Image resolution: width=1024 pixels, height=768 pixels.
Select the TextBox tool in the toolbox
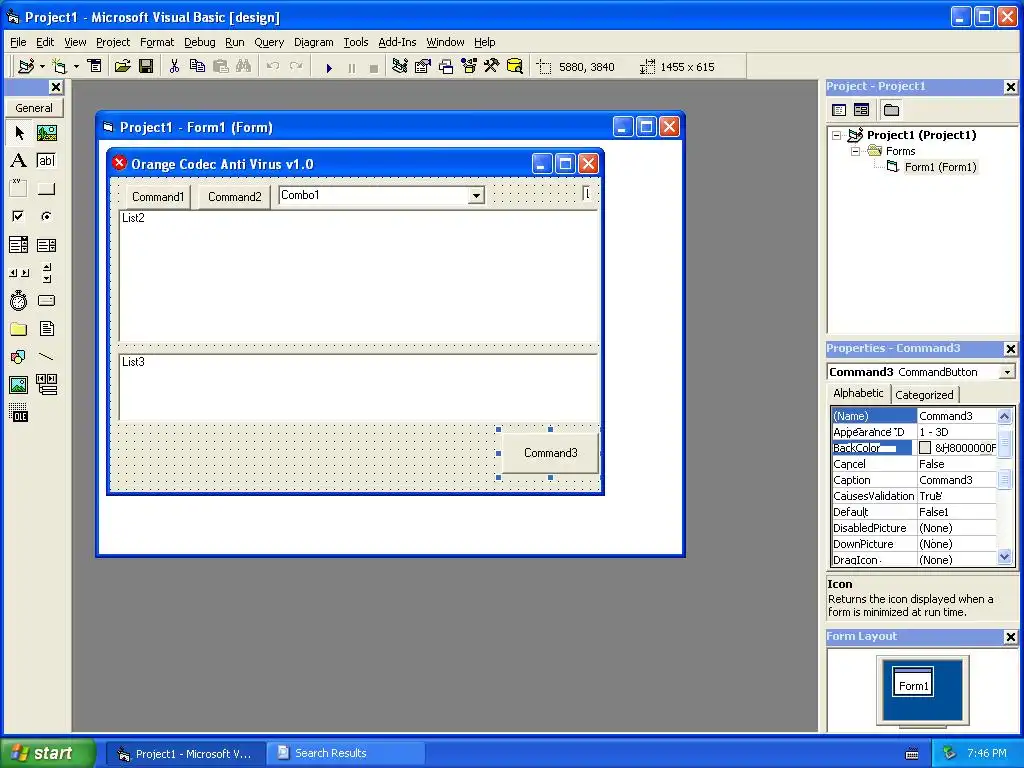pos(46,161)
